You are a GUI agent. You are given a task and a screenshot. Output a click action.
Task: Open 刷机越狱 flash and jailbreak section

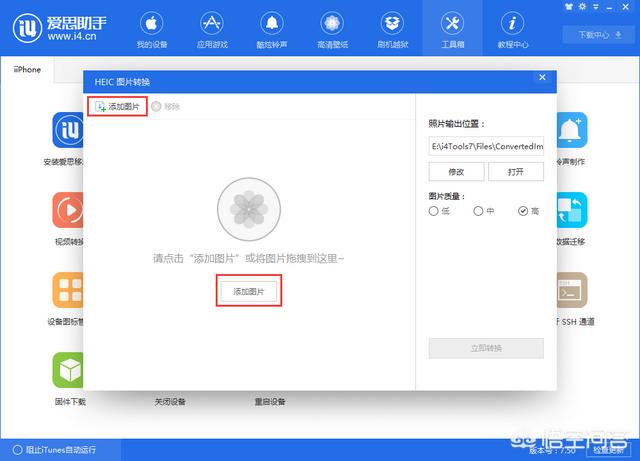[x=391, y=29]
